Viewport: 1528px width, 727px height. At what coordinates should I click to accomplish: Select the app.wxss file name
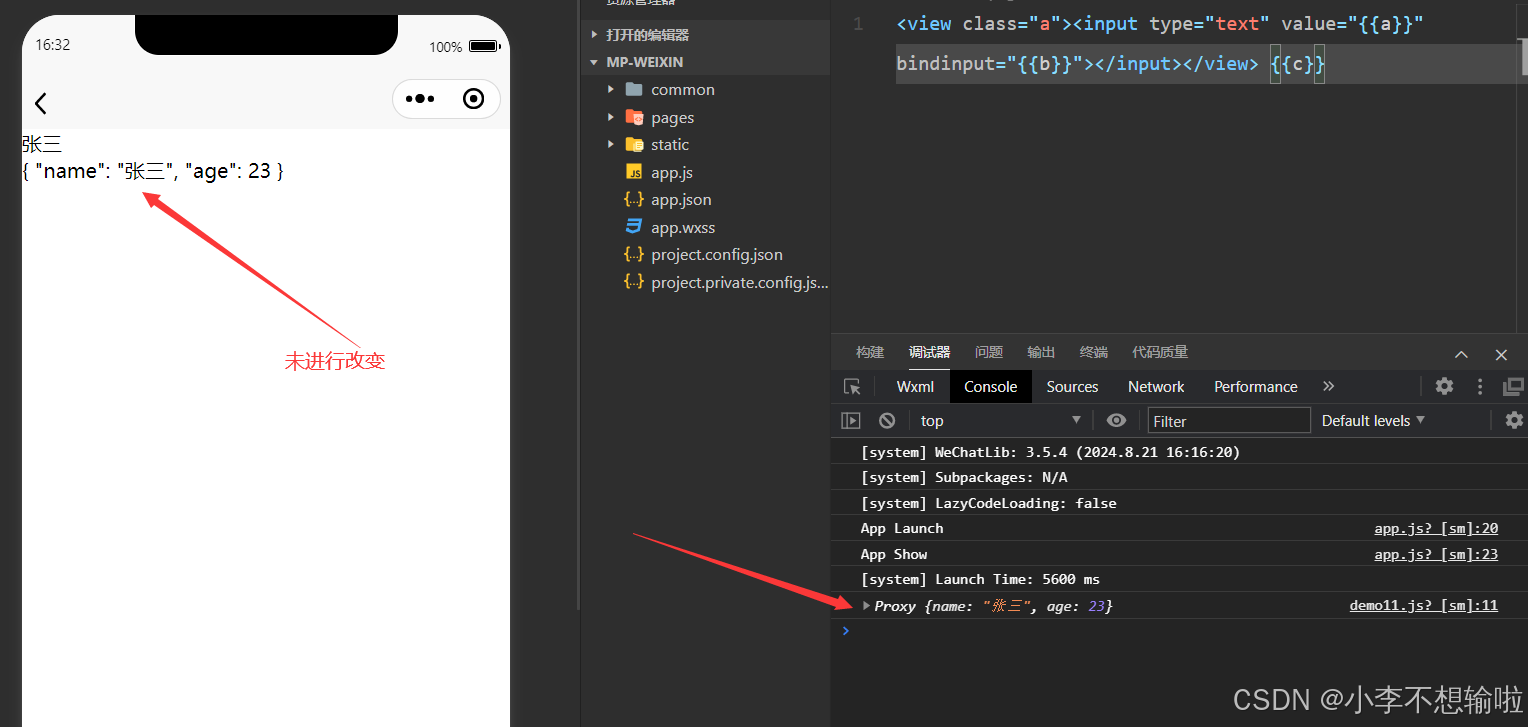pos(683,227)
